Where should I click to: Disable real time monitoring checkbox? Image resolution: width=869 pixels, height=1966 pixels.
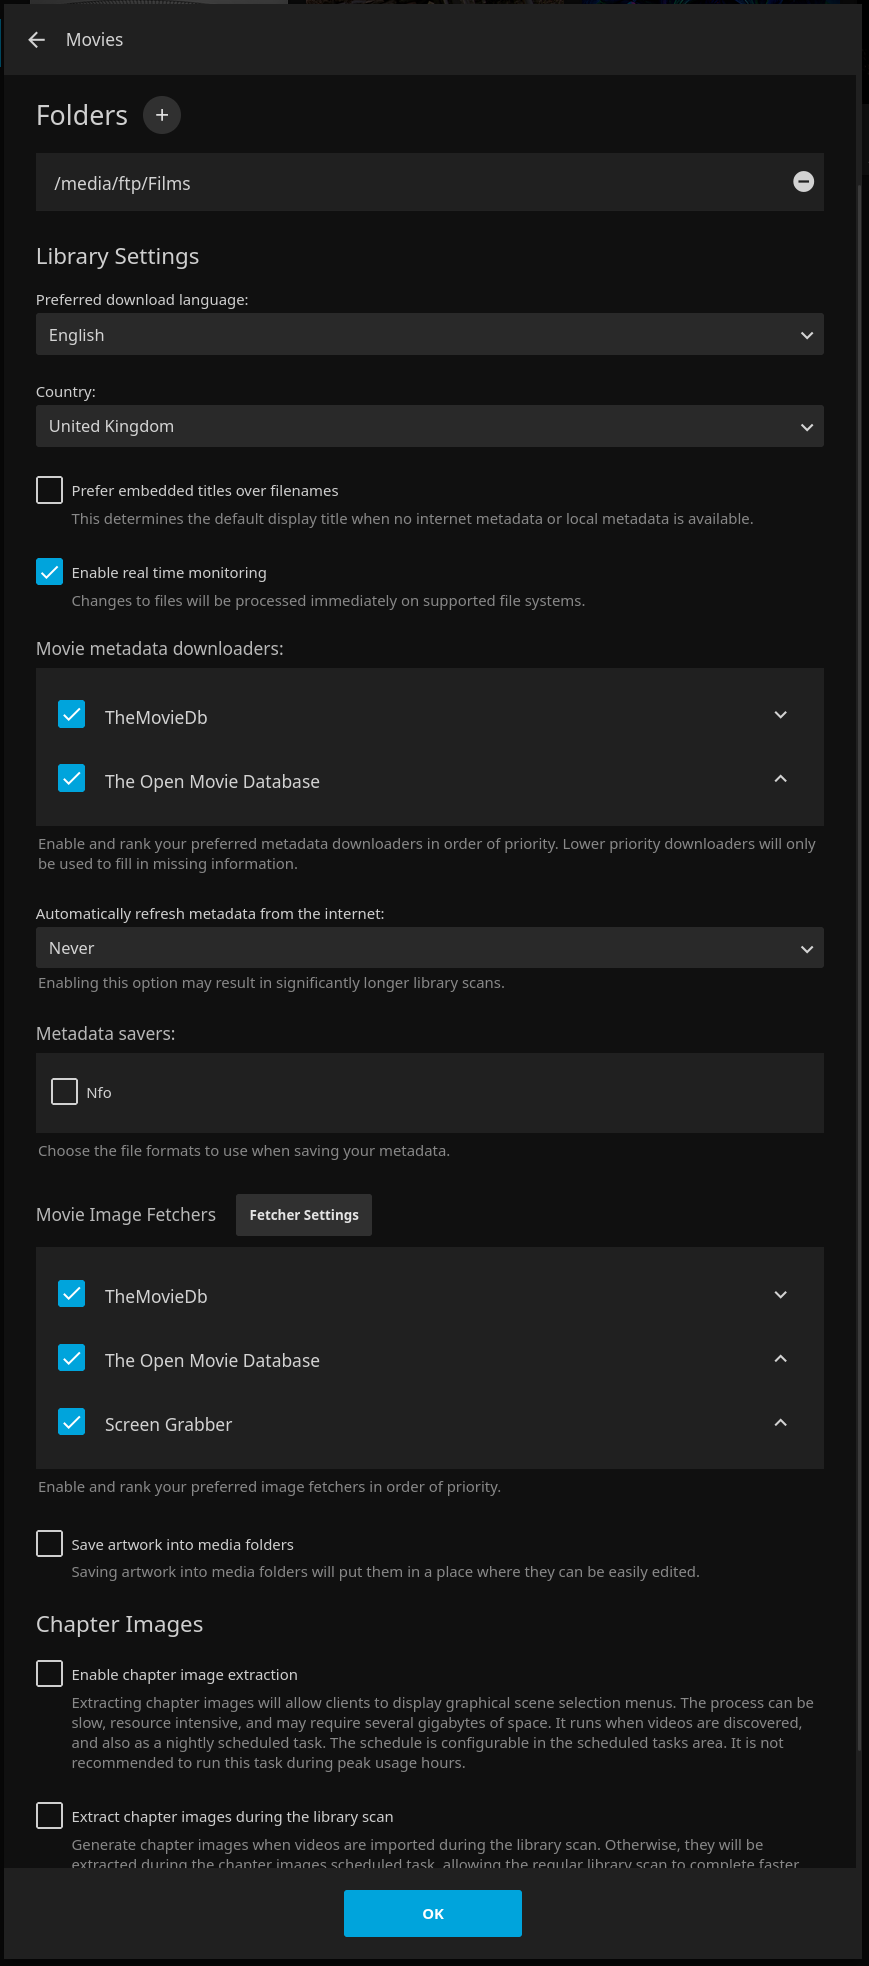click(49, 572)
